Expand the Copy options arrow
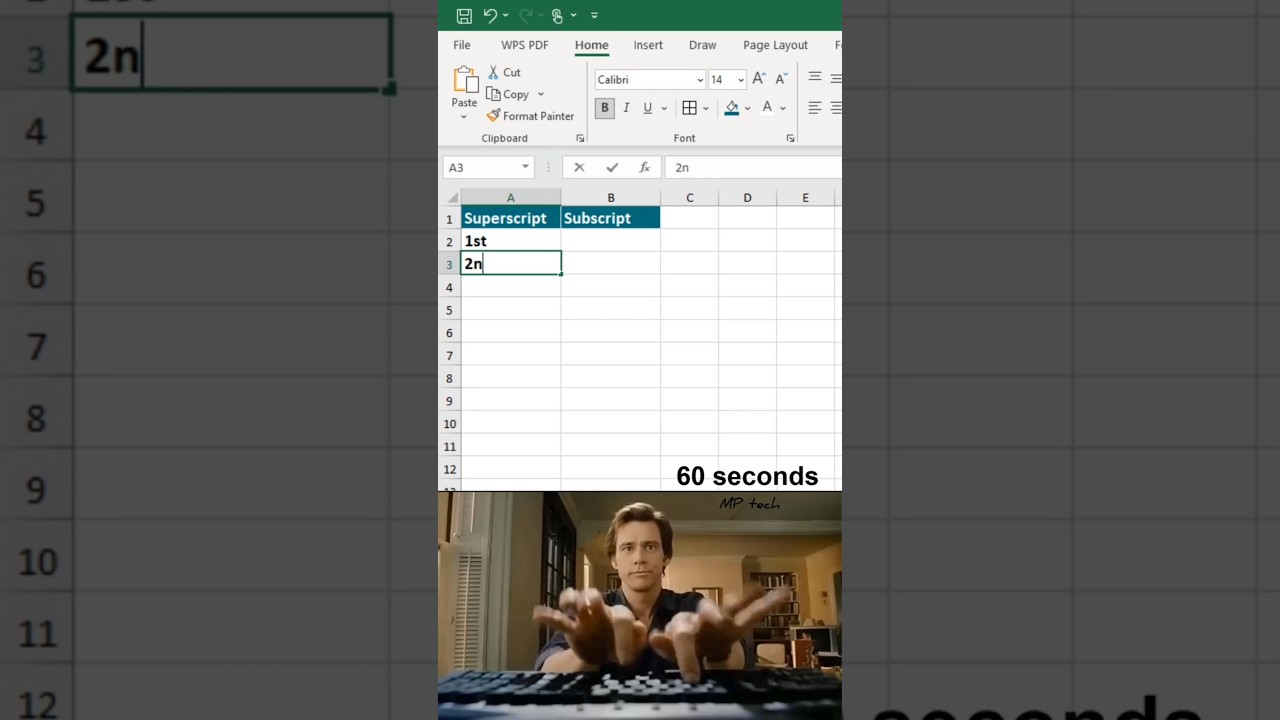The width and height of the screenshot is (1280, 720). (x=541, y=94)
